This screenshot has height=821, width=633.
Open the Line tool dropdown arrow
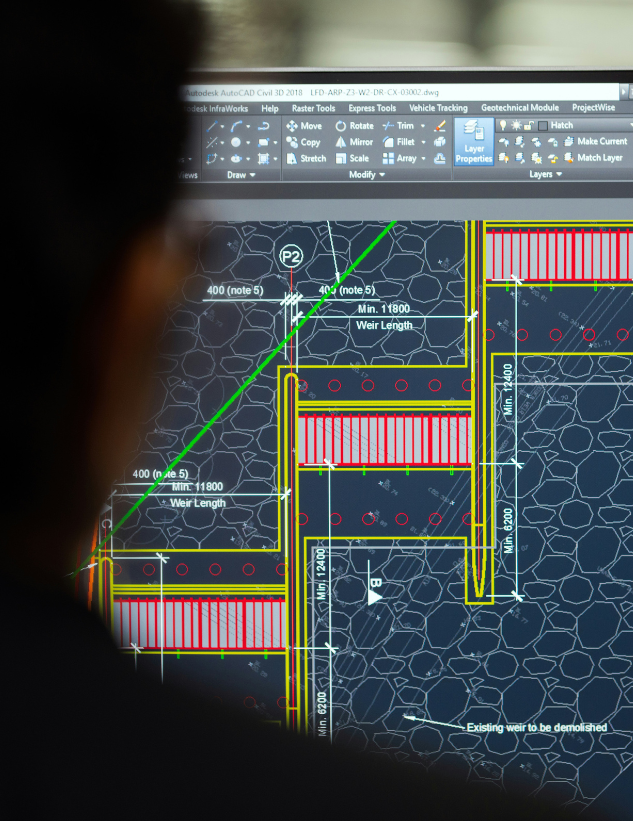pyautogui.click(x=222, y=126)
